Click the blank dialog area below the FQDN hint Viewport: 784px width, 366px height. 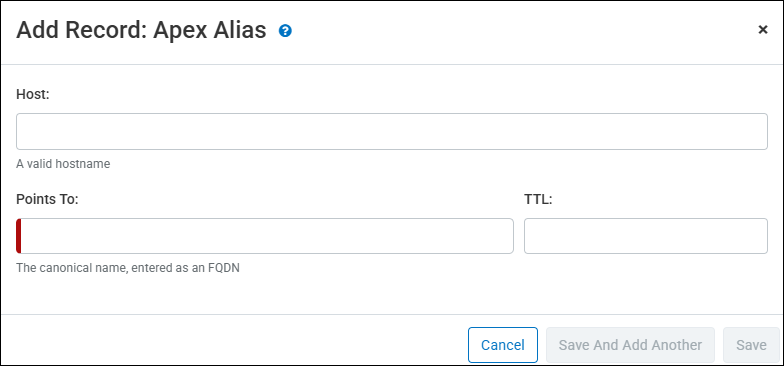click(x=392, y=295)
